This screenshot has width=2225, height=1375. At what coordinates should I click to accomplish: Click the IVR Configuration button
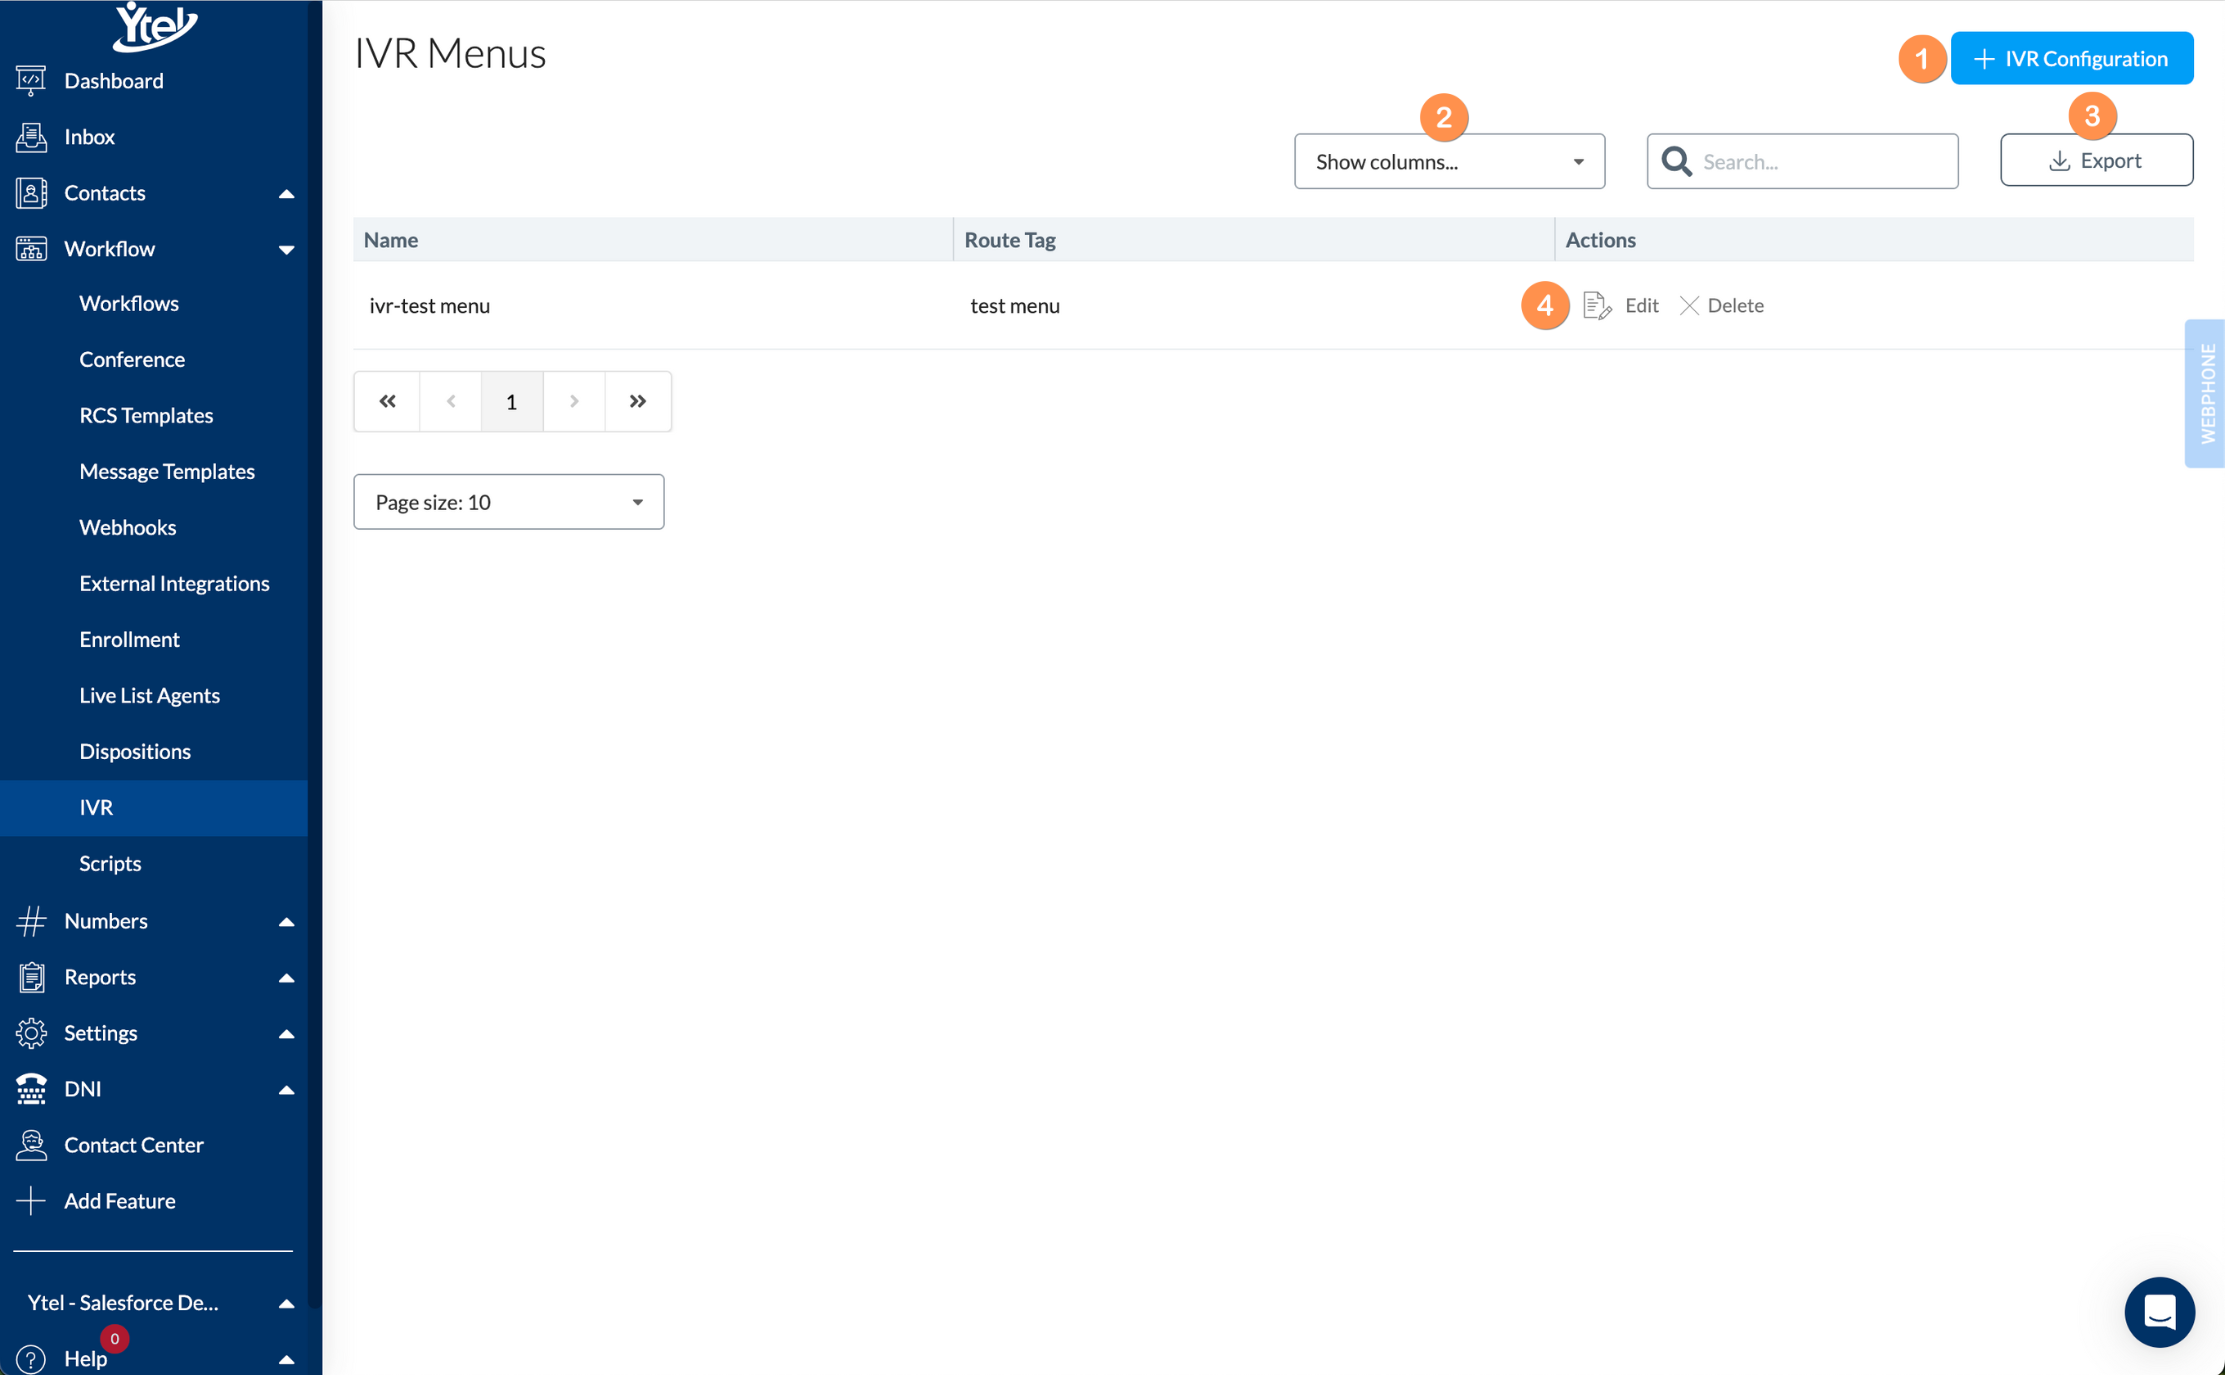pos(2071,59)
